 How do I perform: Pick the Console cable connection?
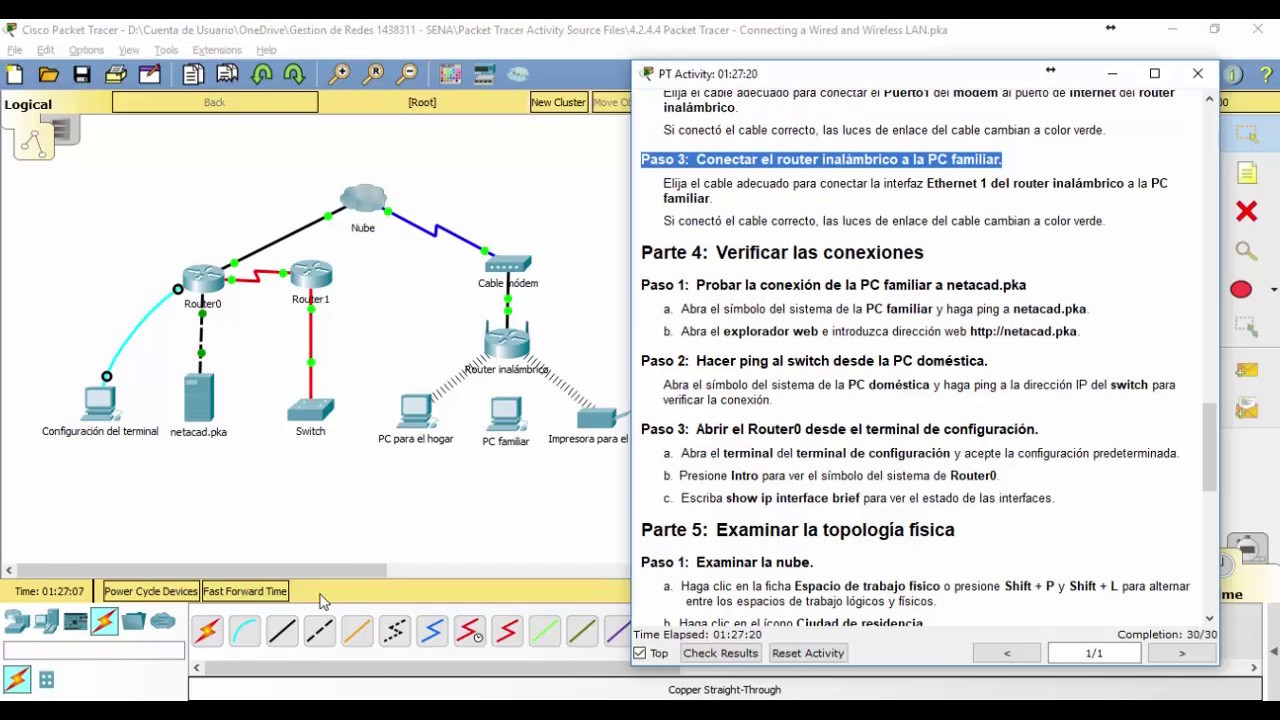pos(244,631)
